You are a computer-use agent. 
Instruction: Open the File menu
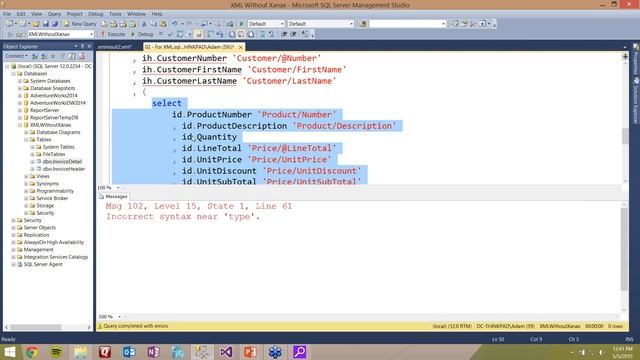click(7, 14)
